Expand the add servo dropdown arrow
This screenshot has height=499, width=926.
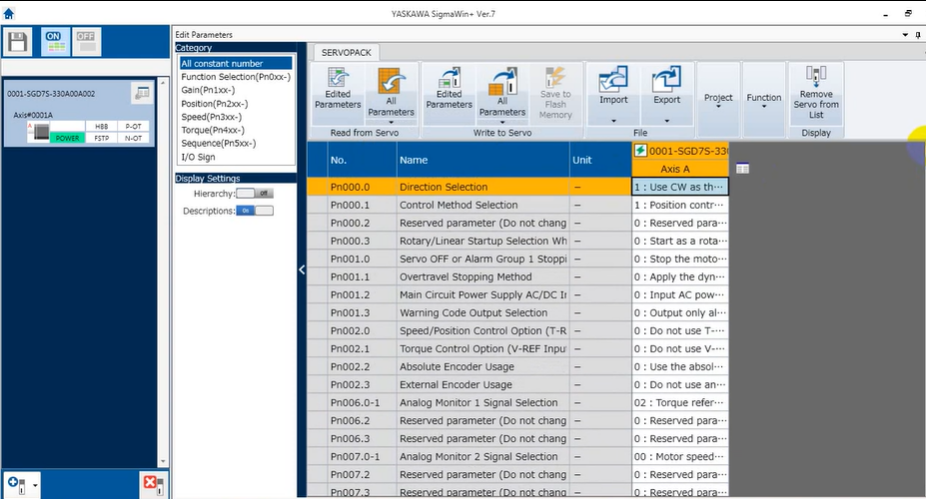click(36, 486)
